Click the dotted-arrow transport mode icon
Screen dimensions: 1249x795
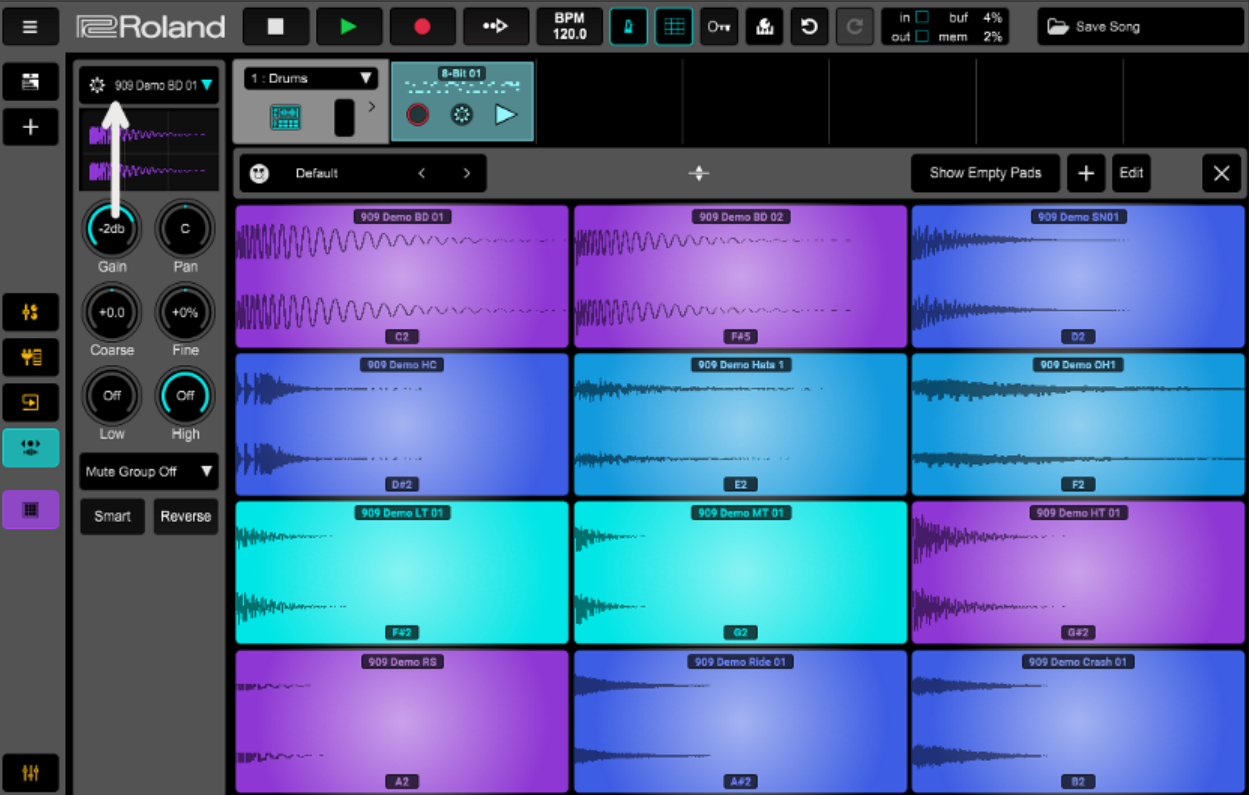[x=495, y=27]
